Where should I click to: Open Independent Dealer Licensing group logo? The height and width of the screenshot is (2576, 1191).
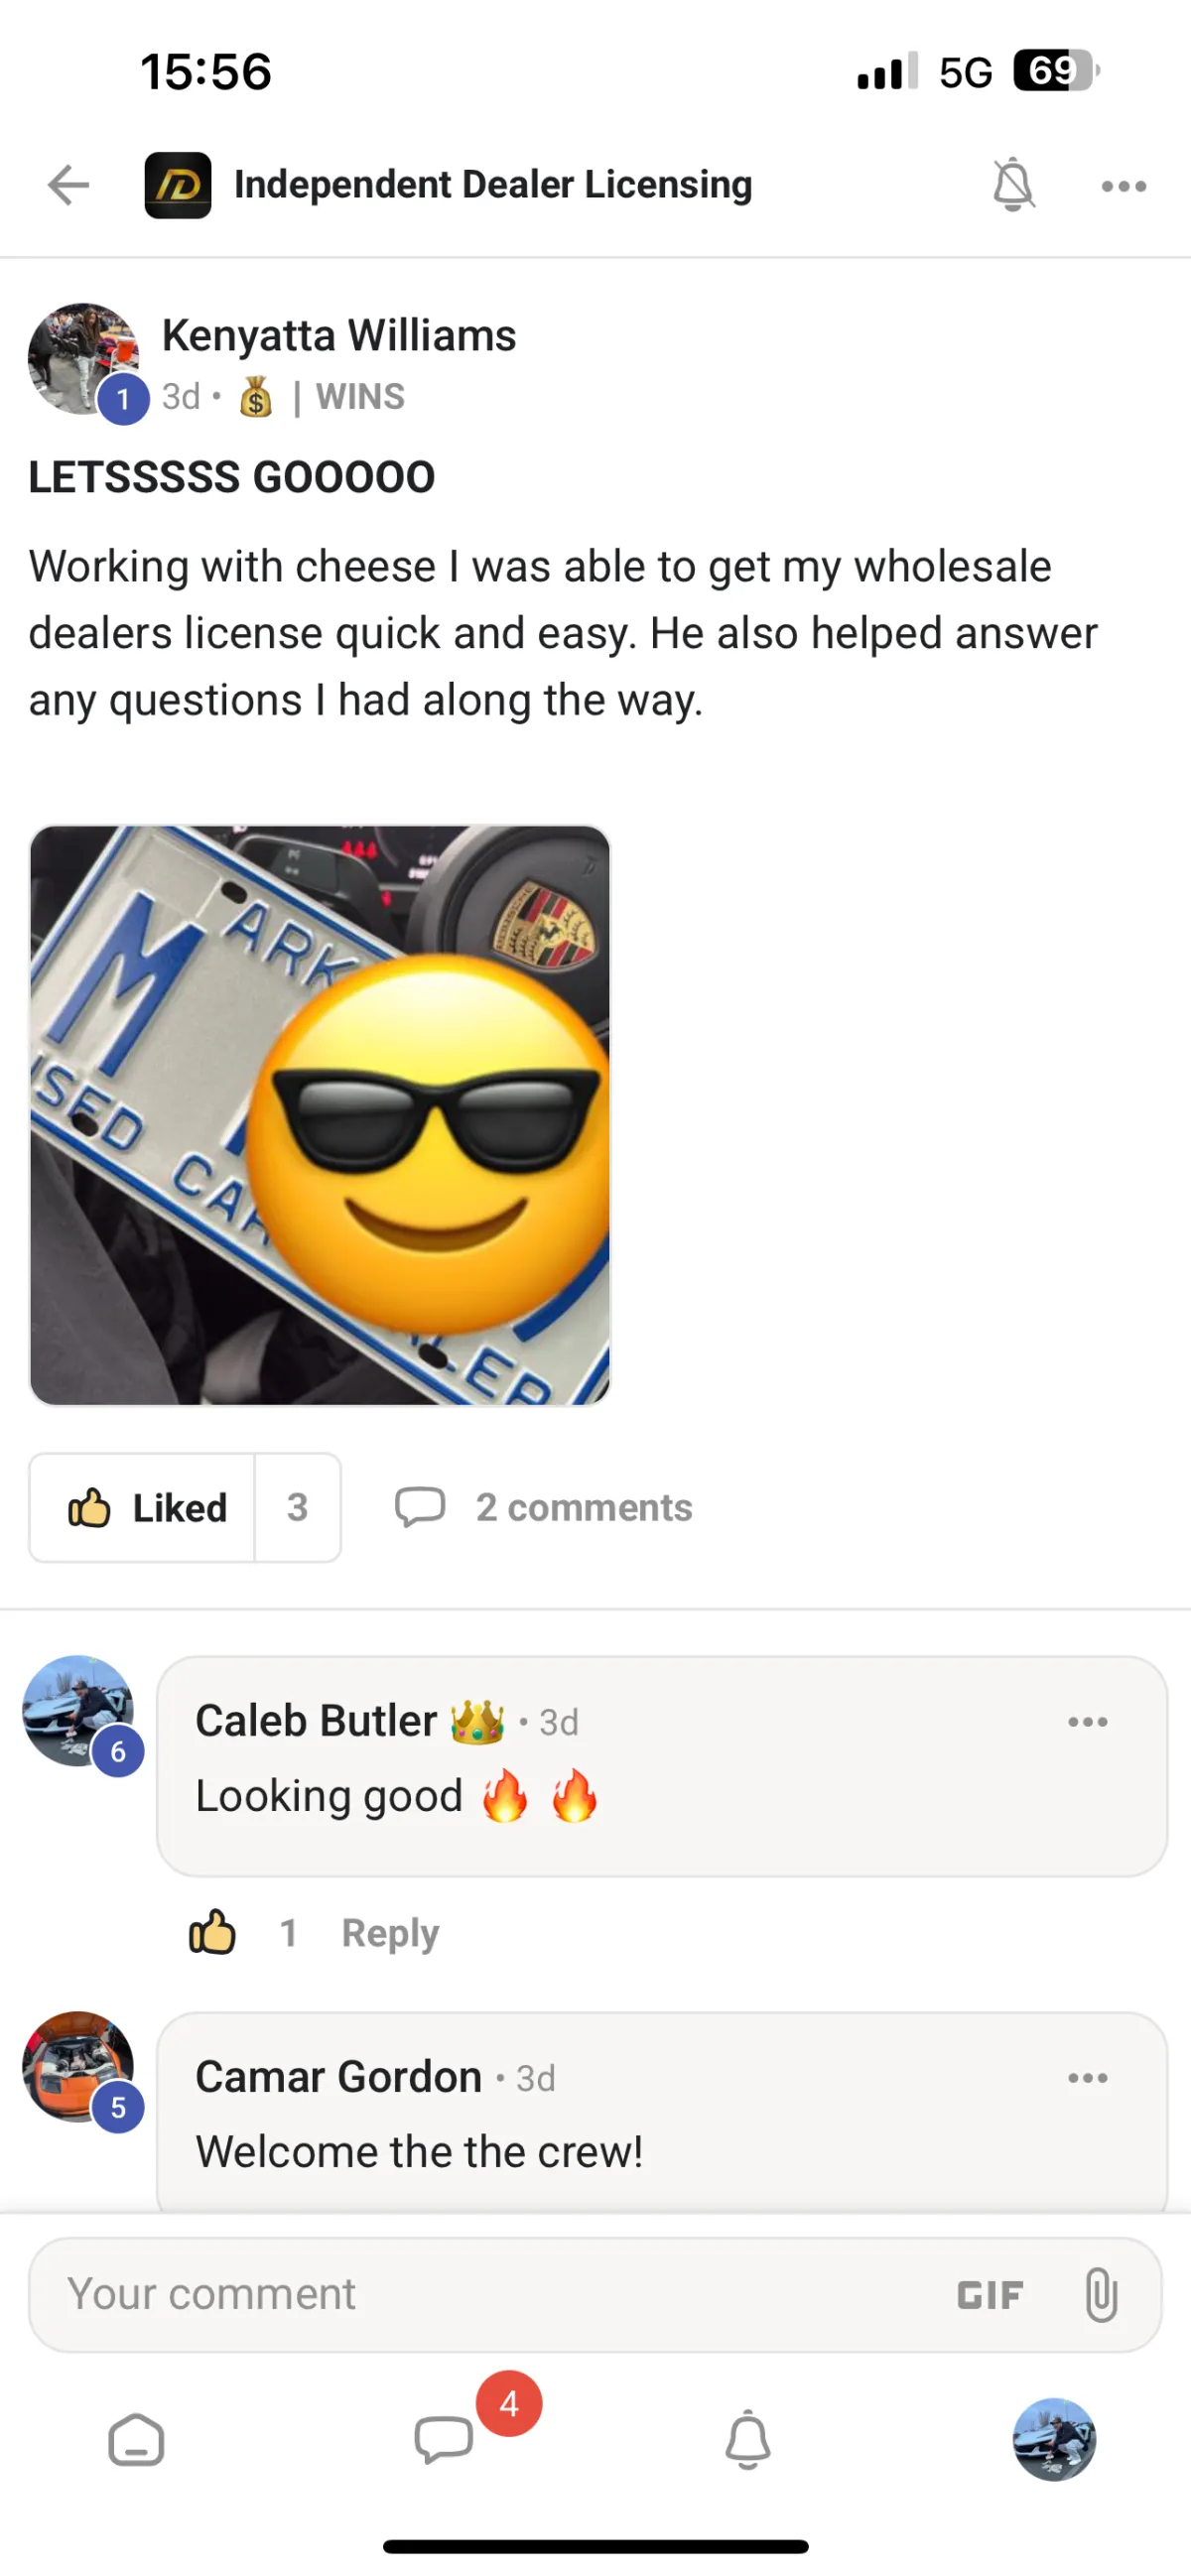(178, 185)
